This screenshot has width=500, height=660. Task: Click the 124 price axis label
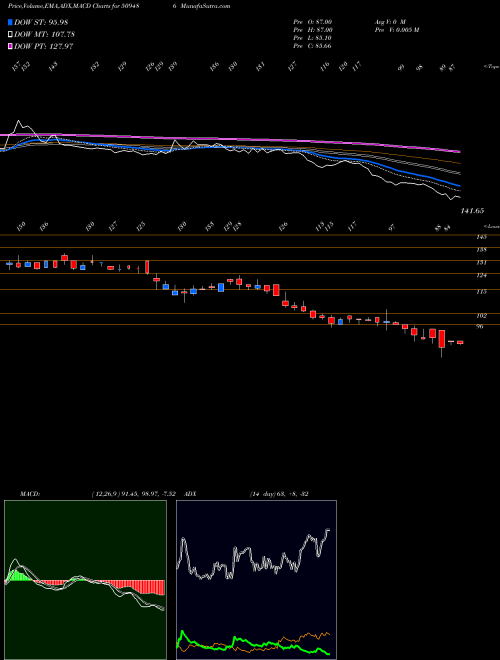point(481,276)
